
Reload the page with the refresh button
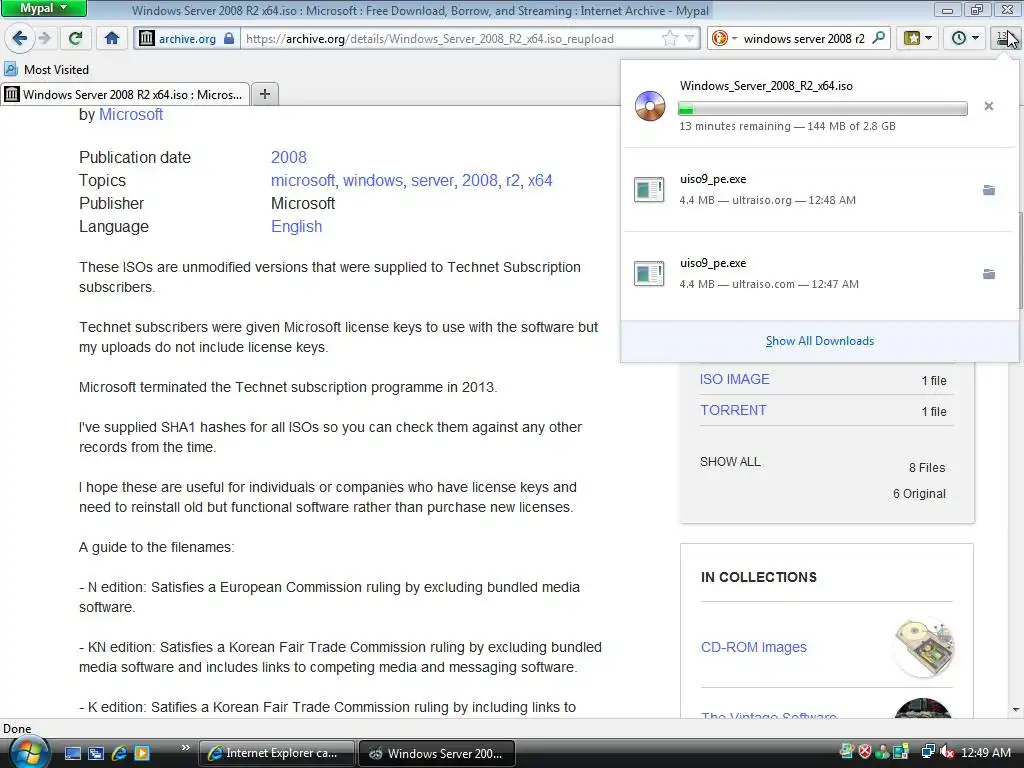75,38
